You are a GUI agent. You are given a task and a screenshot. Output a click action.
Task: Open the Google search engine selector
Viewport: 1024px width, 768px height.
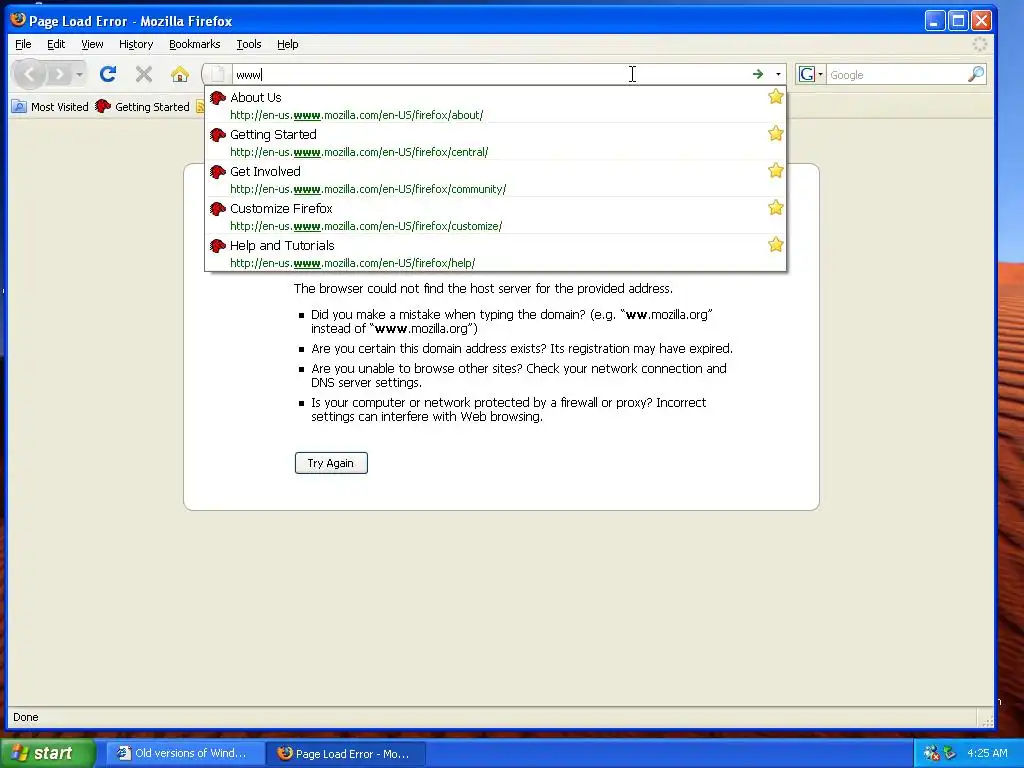810,74
